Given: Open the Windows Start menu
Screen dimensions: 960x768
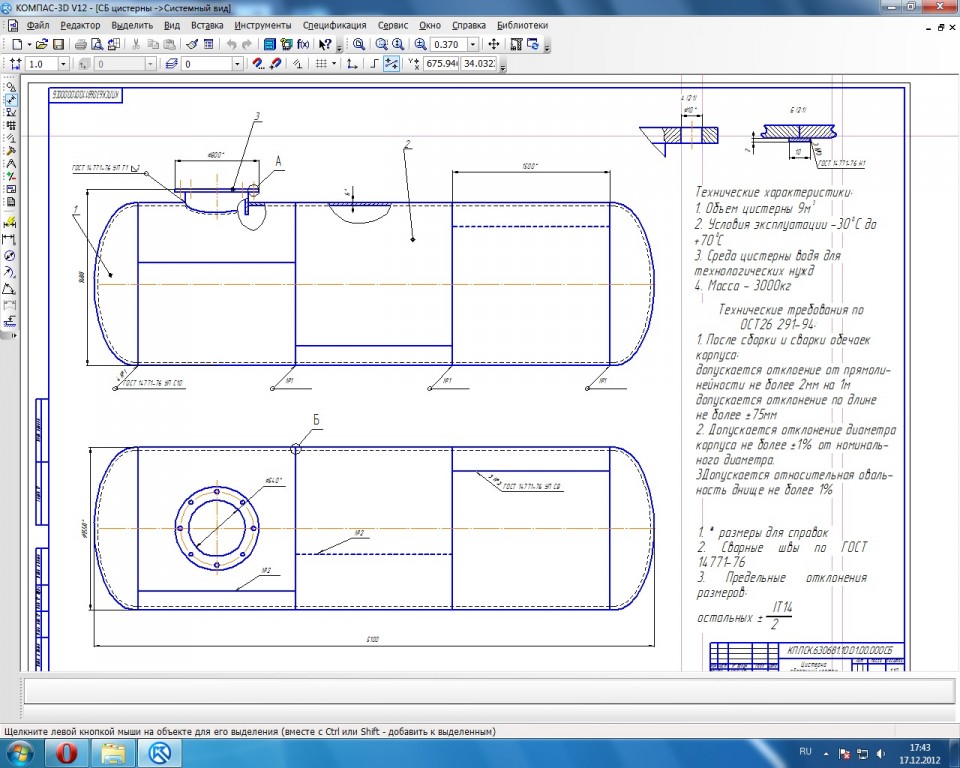Looking at the screenshot, I should click(20, 751).
